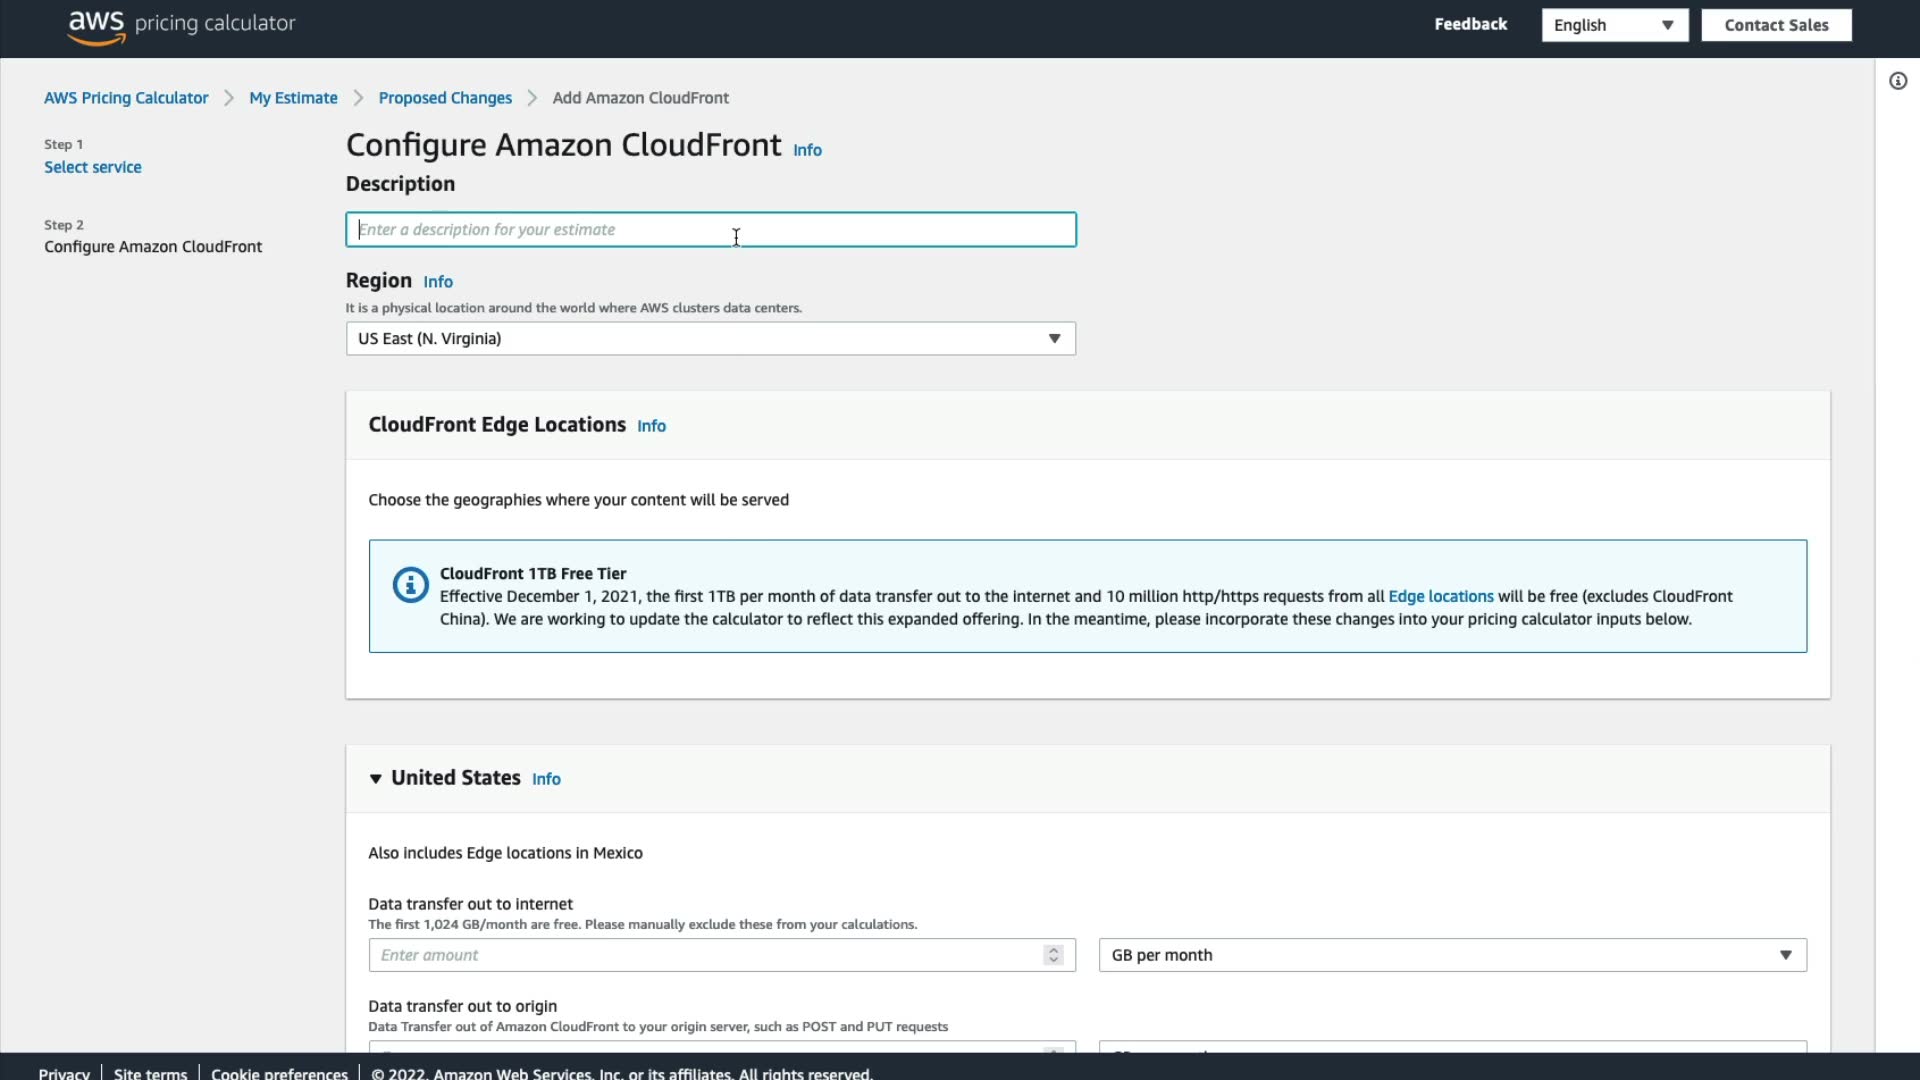Click the Feedback link in header

coord(1470,24)
